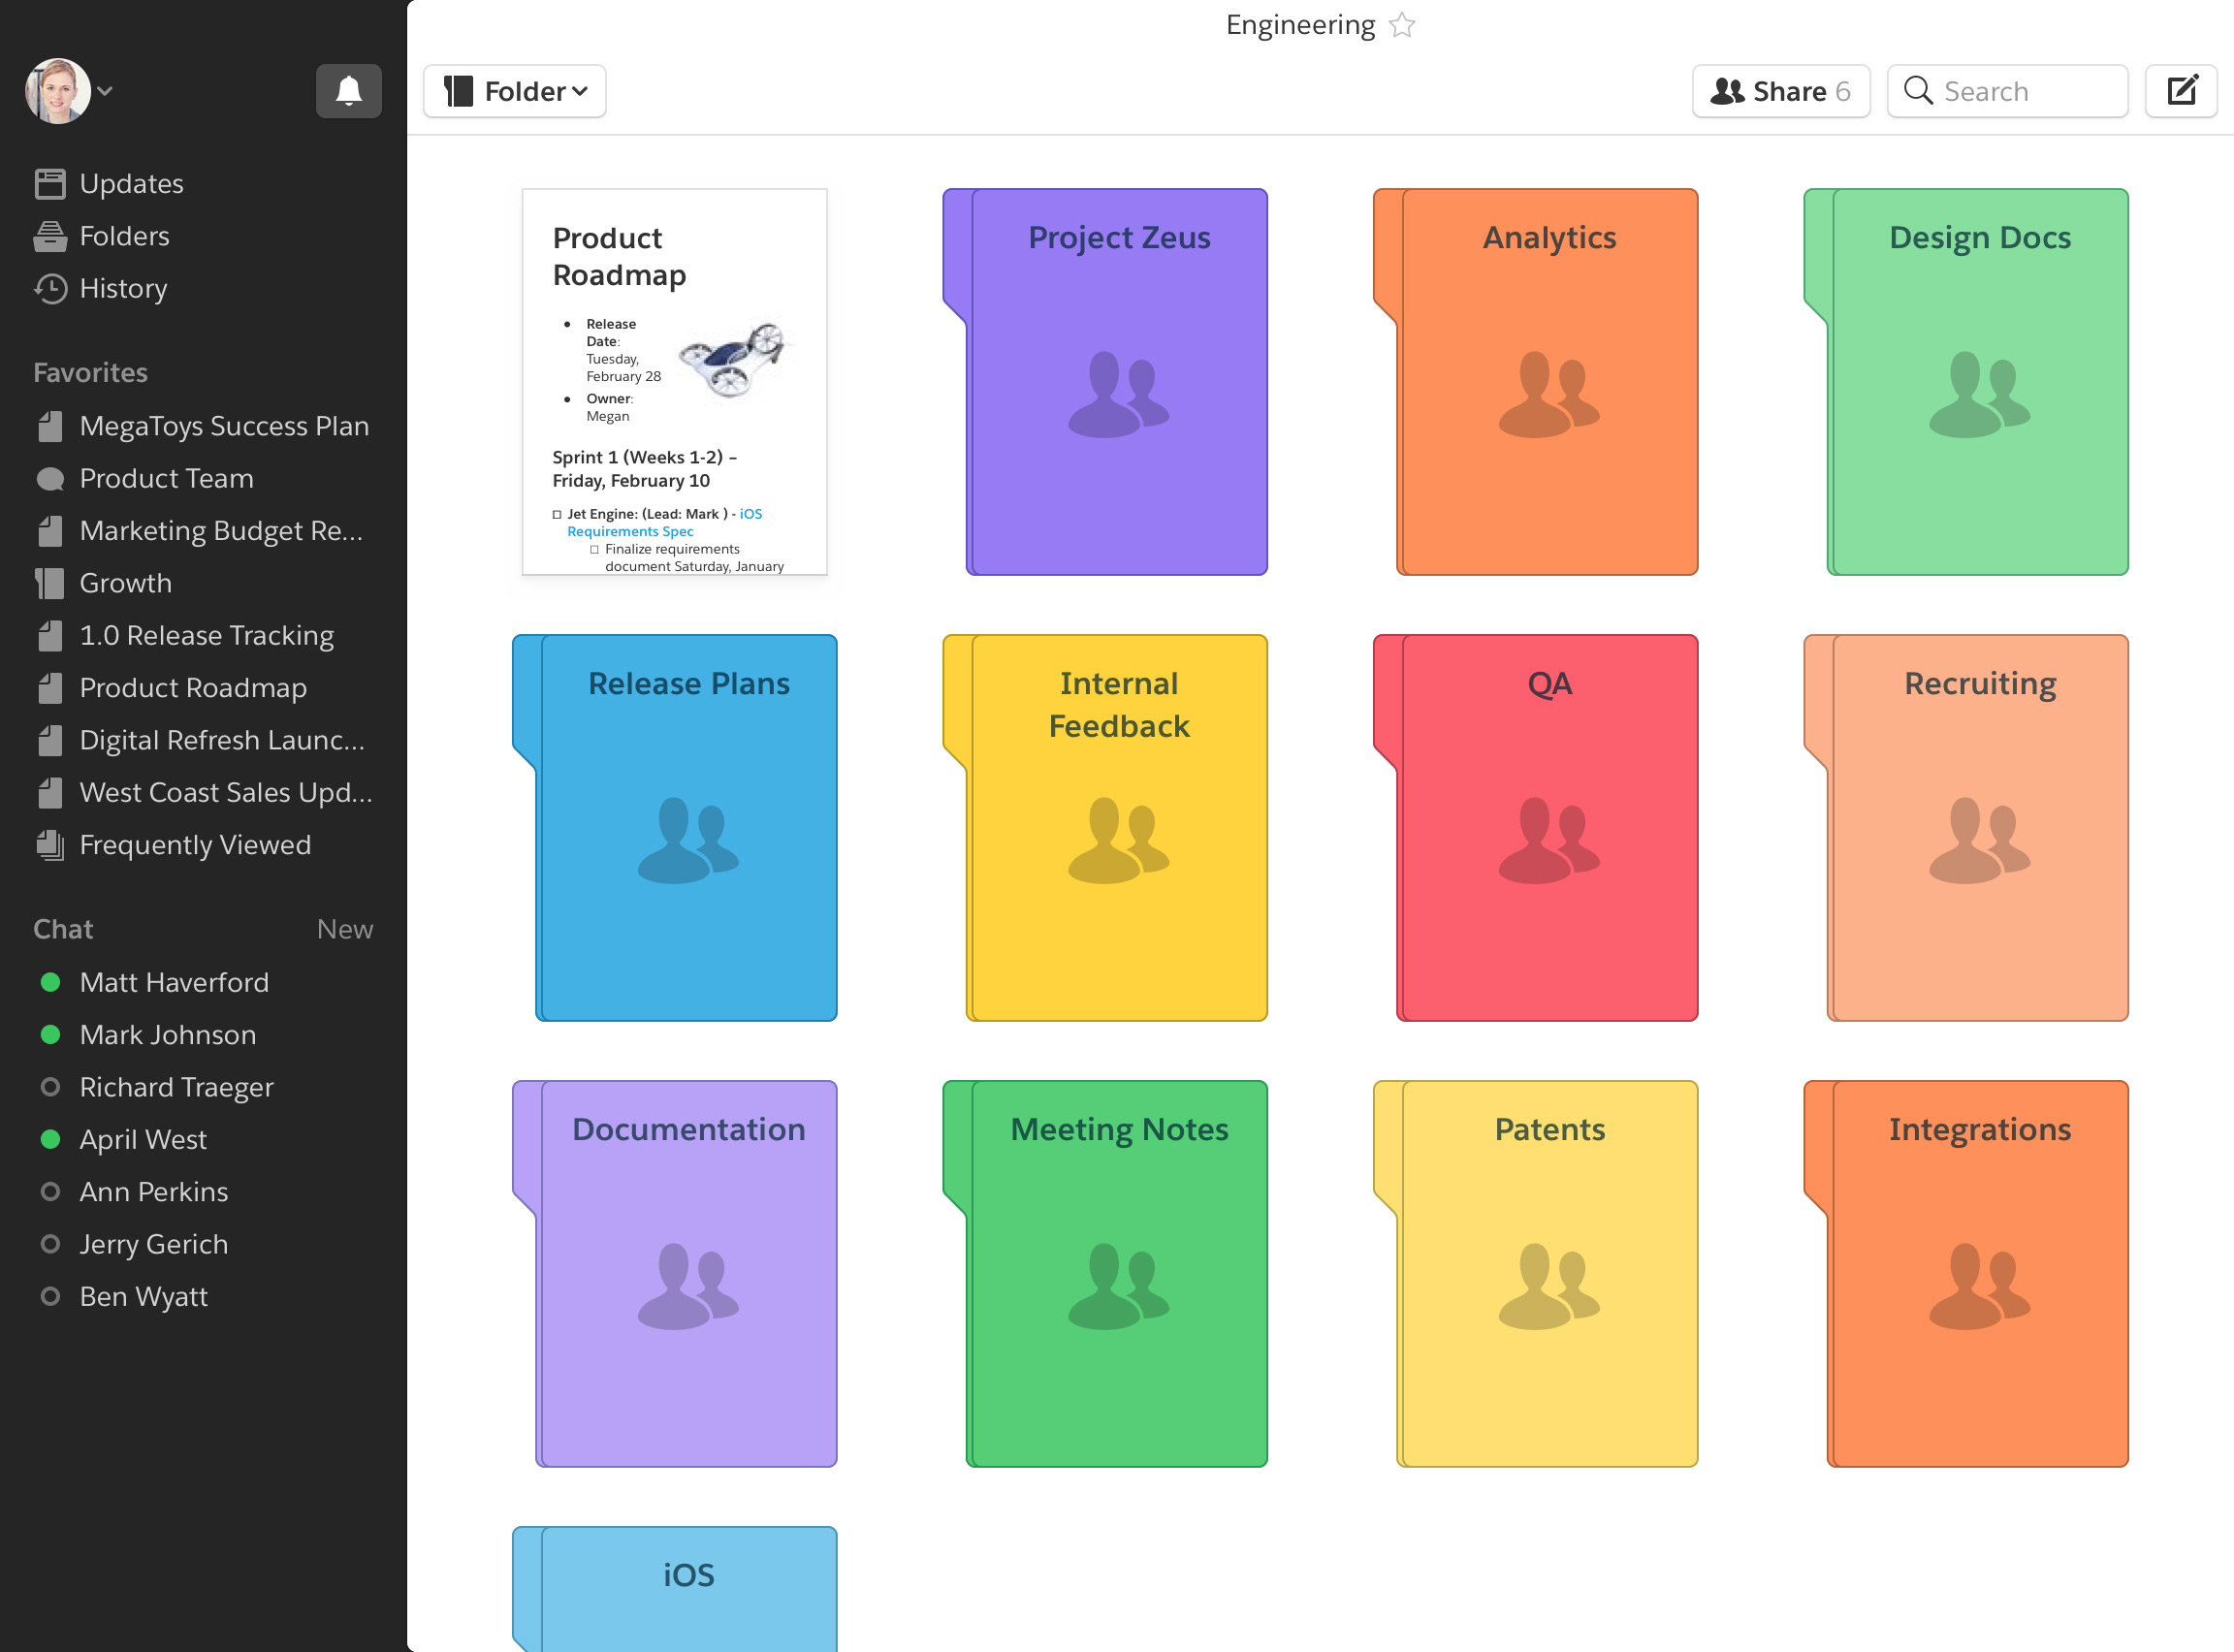Star the Engineering folder as favorite

(1402, 25)
